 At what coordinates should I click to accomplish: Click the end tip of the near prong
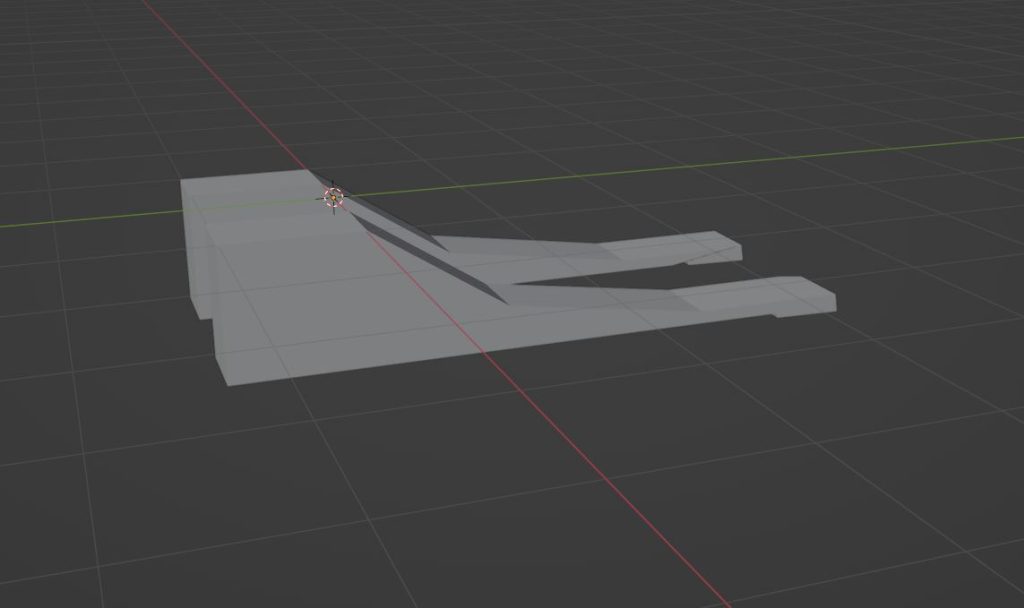[829, 298]
